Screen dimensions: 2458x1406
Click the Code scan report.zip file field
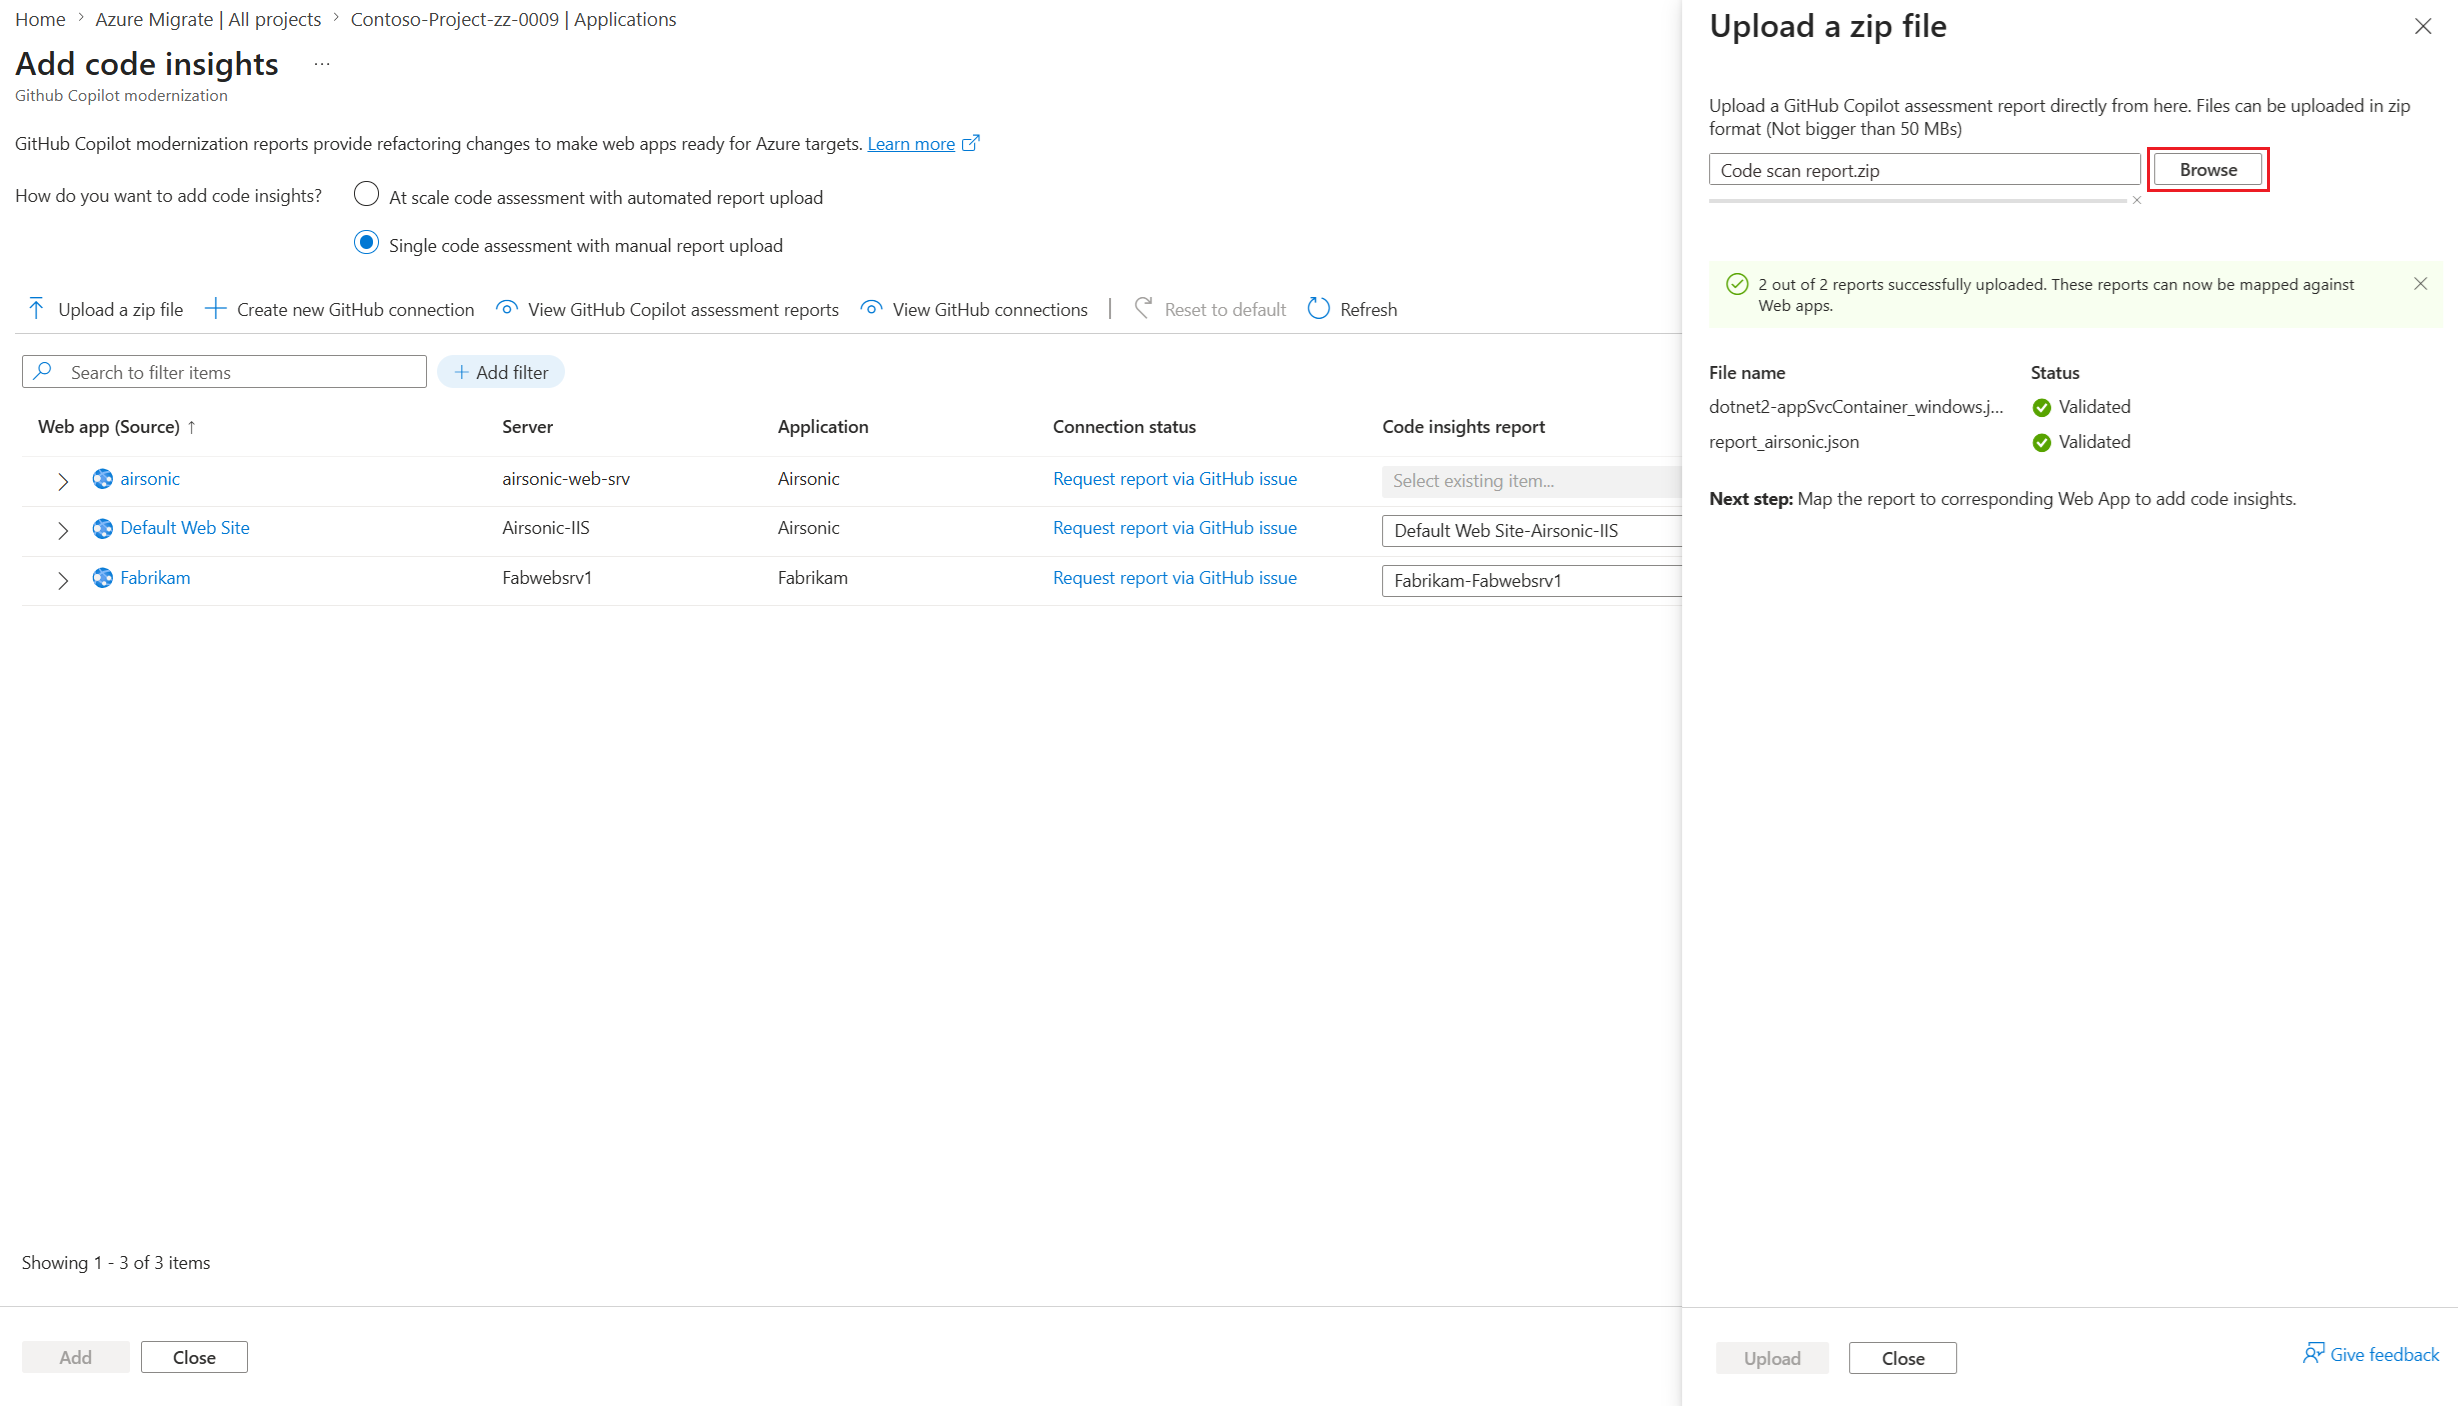pos(1924,170)
